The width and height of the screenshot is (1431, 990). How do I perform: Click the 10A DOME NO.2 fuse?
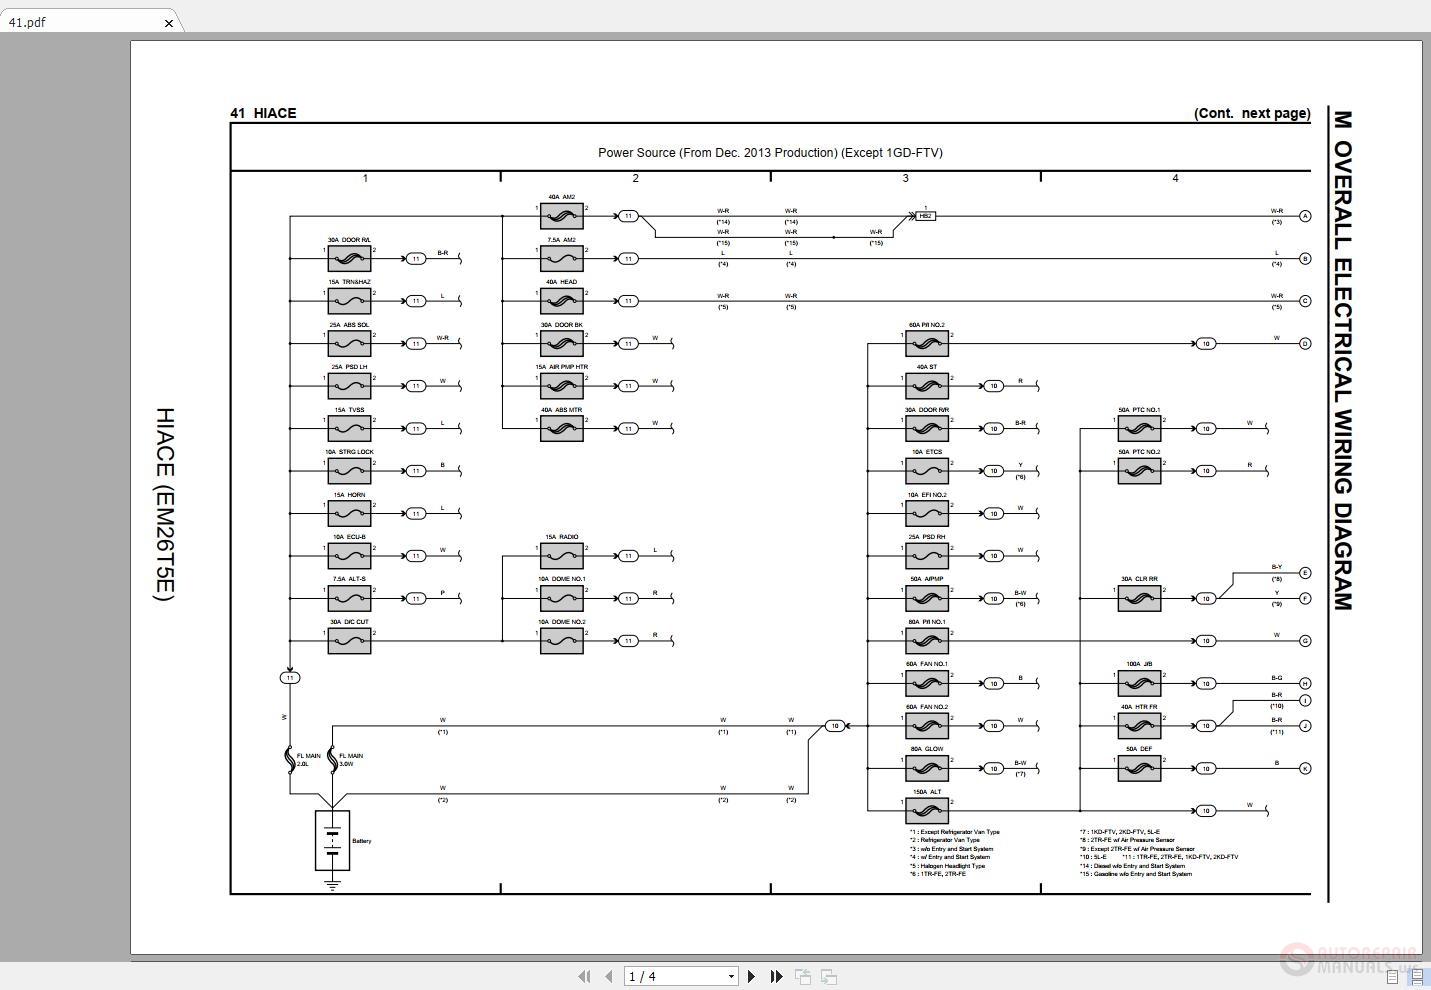tap(562, 641)
